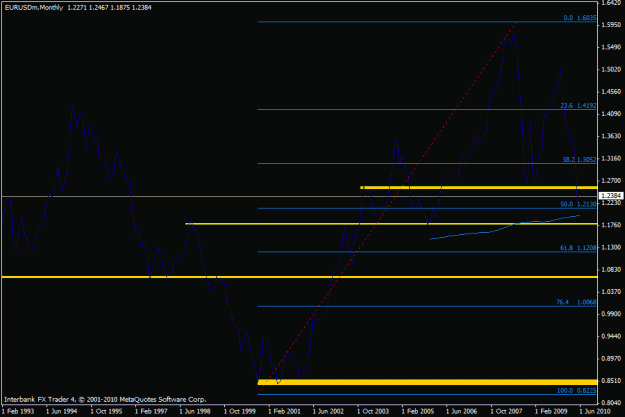Select the yellow horizontal line near 1.1760
This screenshot has height=417, width=625.
pos(391,224)
